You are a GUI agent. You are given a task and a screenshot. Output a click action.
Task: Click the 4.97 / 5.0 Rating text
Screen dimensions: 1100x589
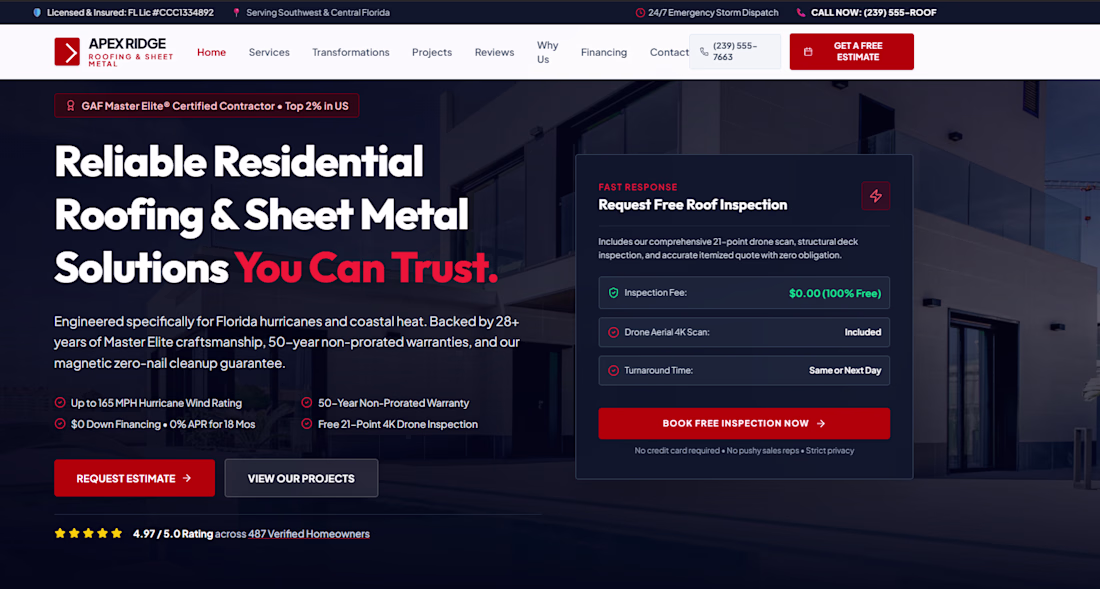tap(173, 534)
